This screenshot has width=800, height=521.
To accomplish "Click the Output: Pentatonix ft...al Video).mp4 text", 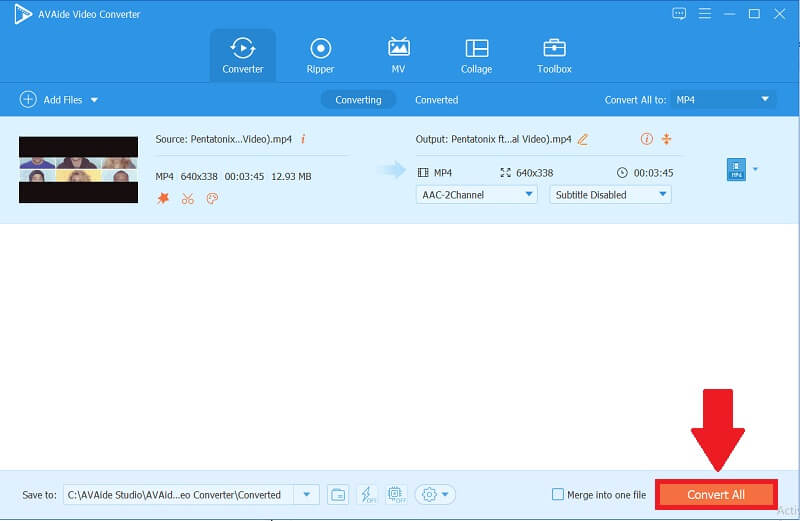I will coord(493,139).
